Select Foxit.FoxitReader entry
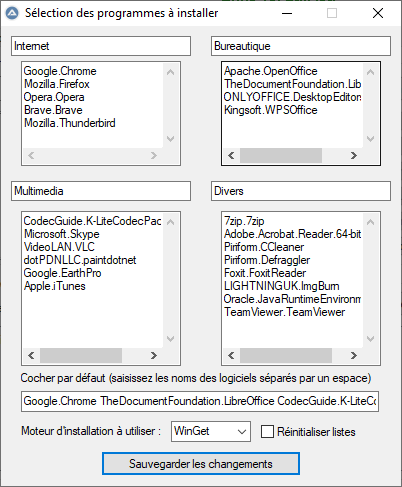Screen dimensions: 402x487 click(265, 273)
